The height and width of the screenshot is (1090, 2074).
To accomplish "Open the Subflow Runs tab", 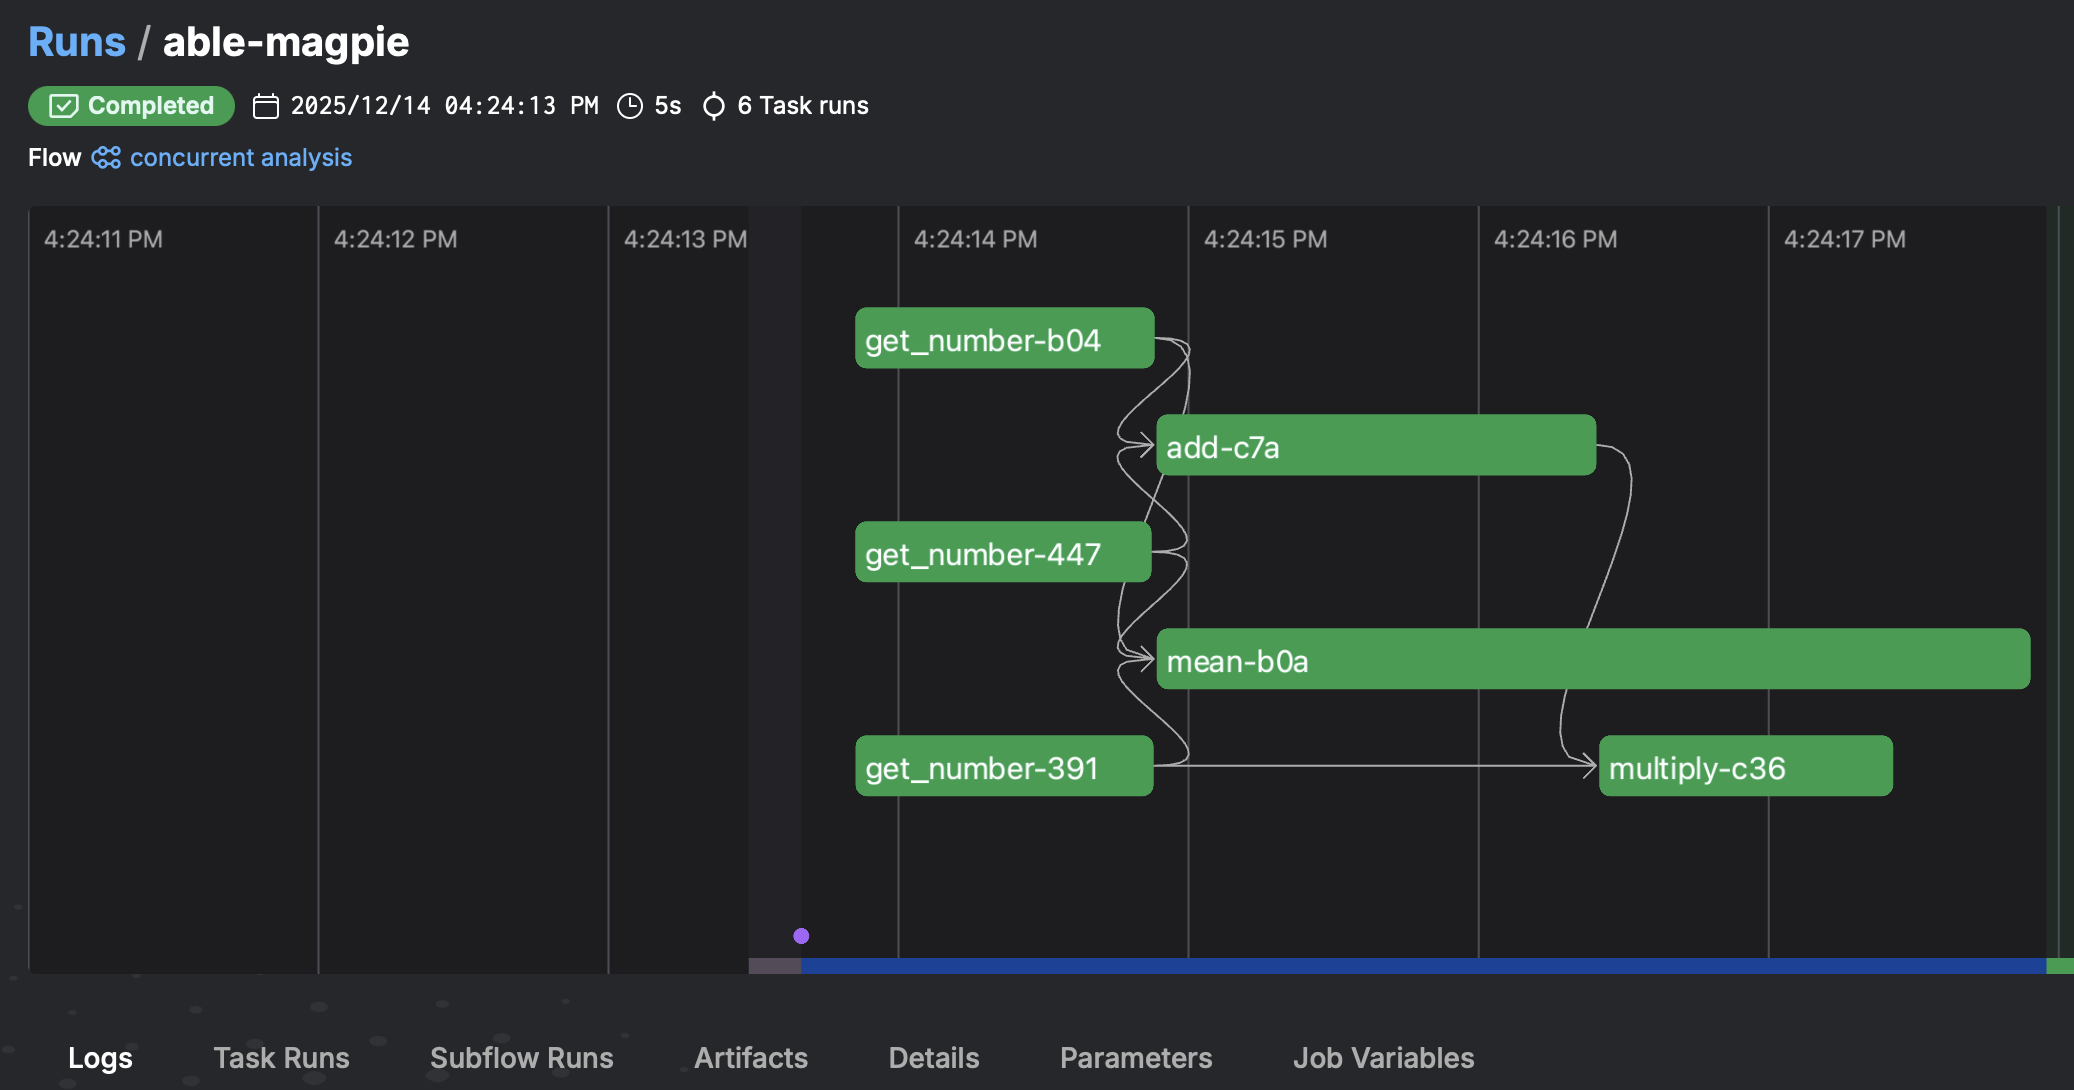I will [x=521, y=1057].
